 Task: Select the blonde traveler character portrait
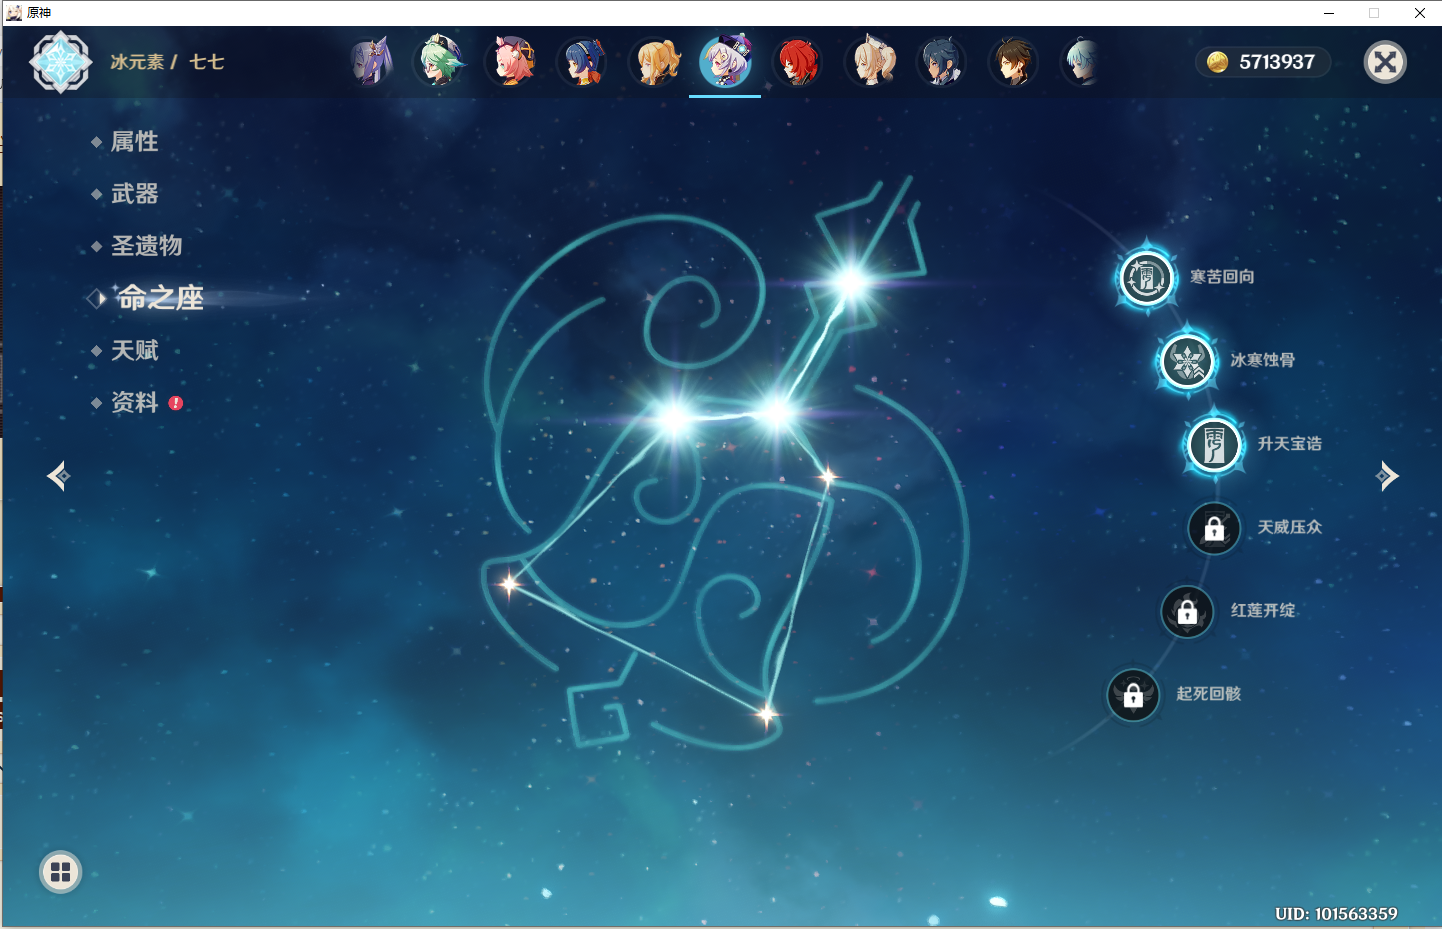coord(656,62)
